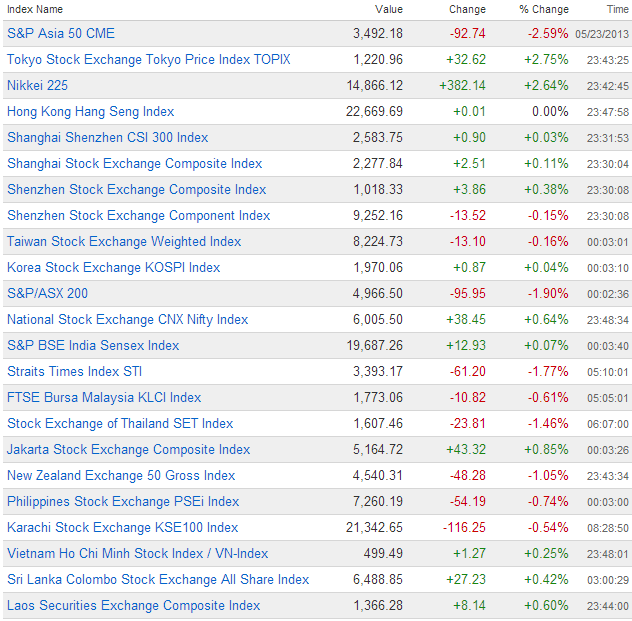This screenshot has width=632, height=621.
Task: Select the value 3,492.18
Action: (378, 33)
